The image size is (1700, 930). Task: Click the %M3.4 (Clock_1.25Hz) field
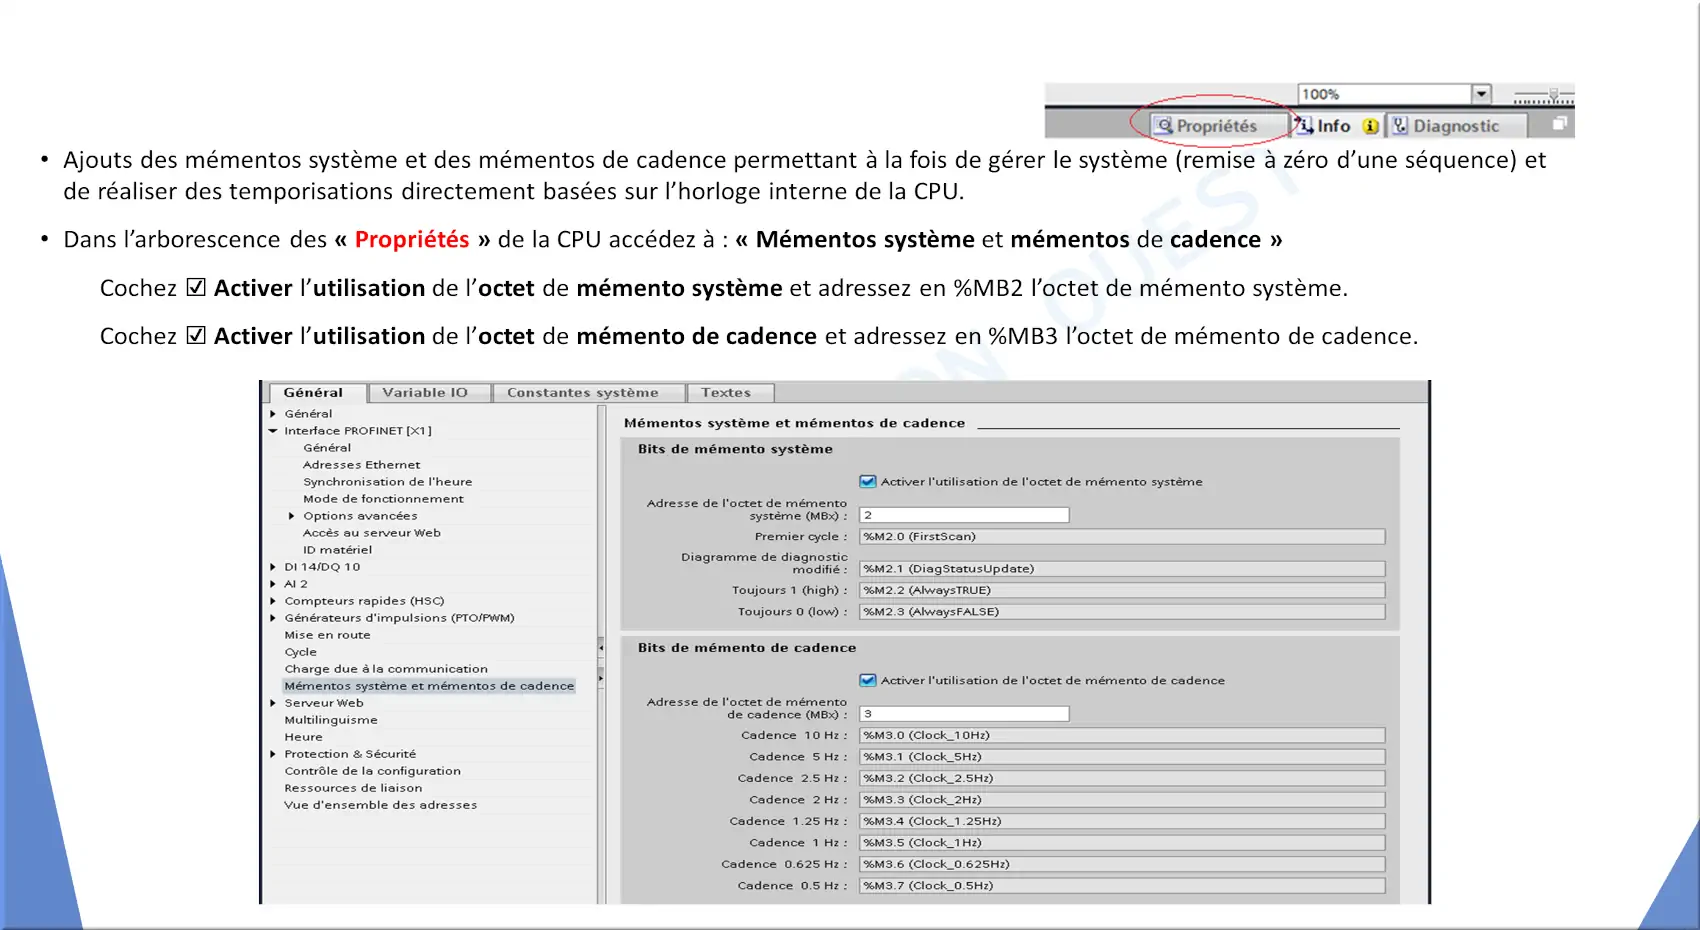coord(1122,822)
